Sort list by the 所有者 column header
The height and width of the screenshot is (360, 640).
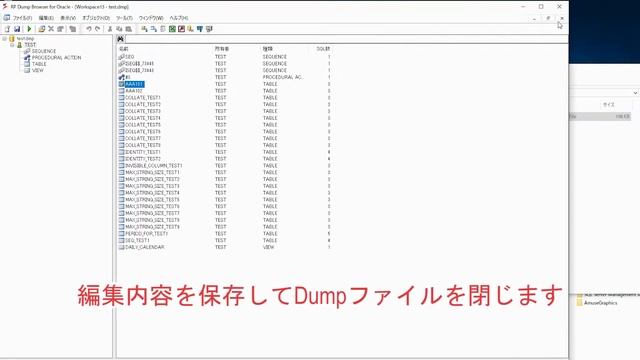pos(222,49)
